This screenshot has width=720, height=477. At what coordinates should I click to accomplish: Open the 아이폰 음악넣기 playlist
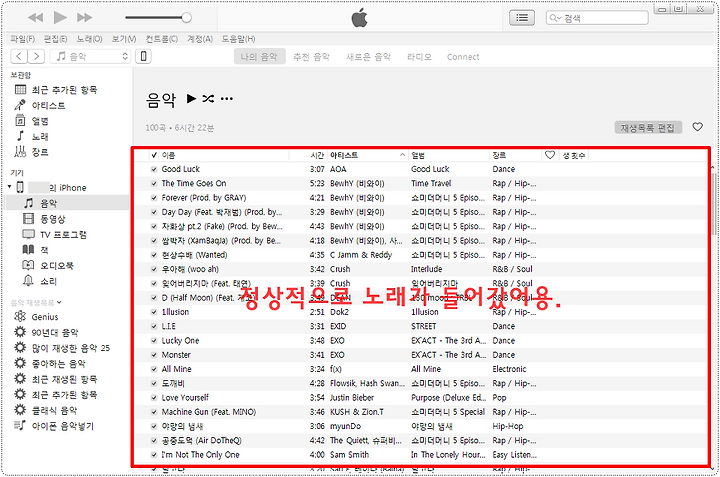pos(62,426)
